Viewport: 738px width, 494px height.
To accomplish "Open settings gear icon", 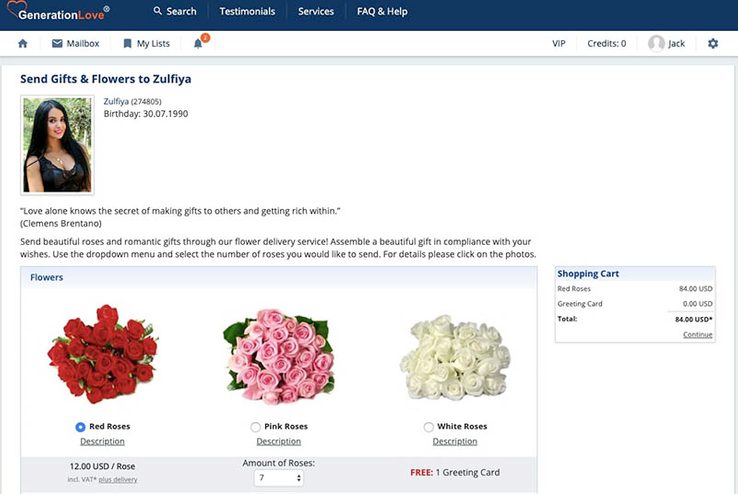I will coord(713,44).
